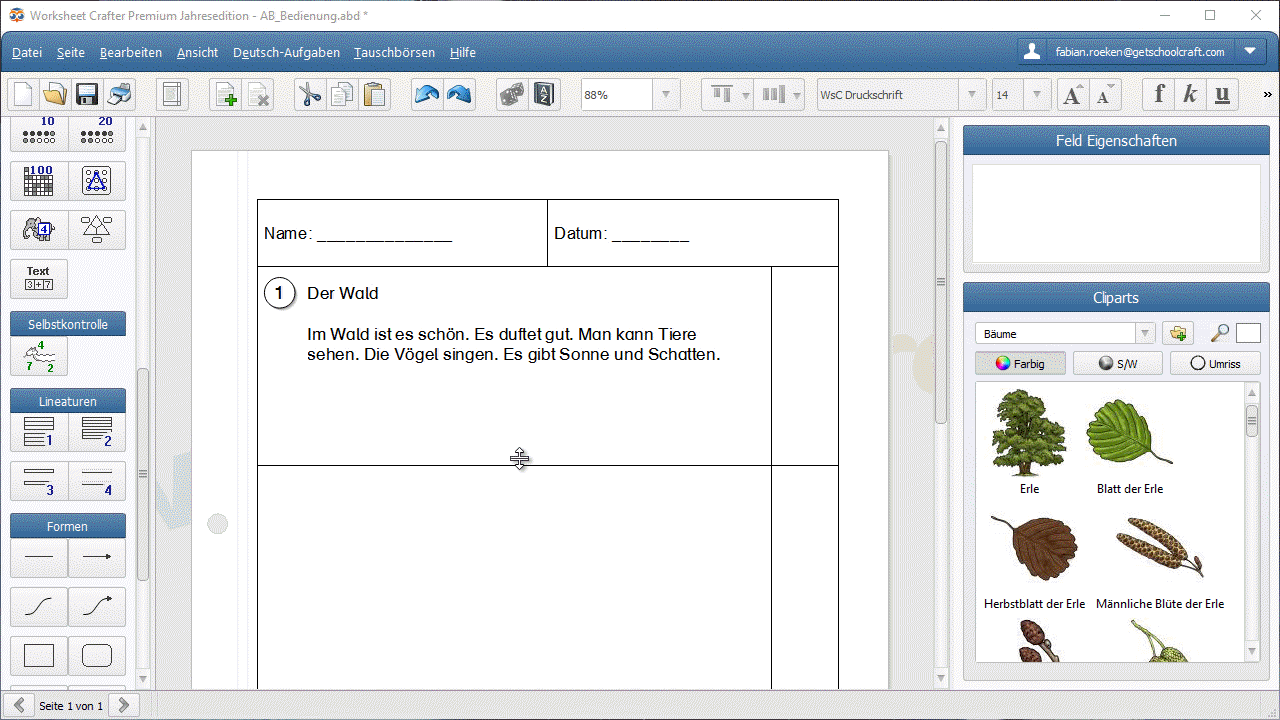Click the Print icon in toolbar
The image size is (1280, 720).
tap(119, 95)
